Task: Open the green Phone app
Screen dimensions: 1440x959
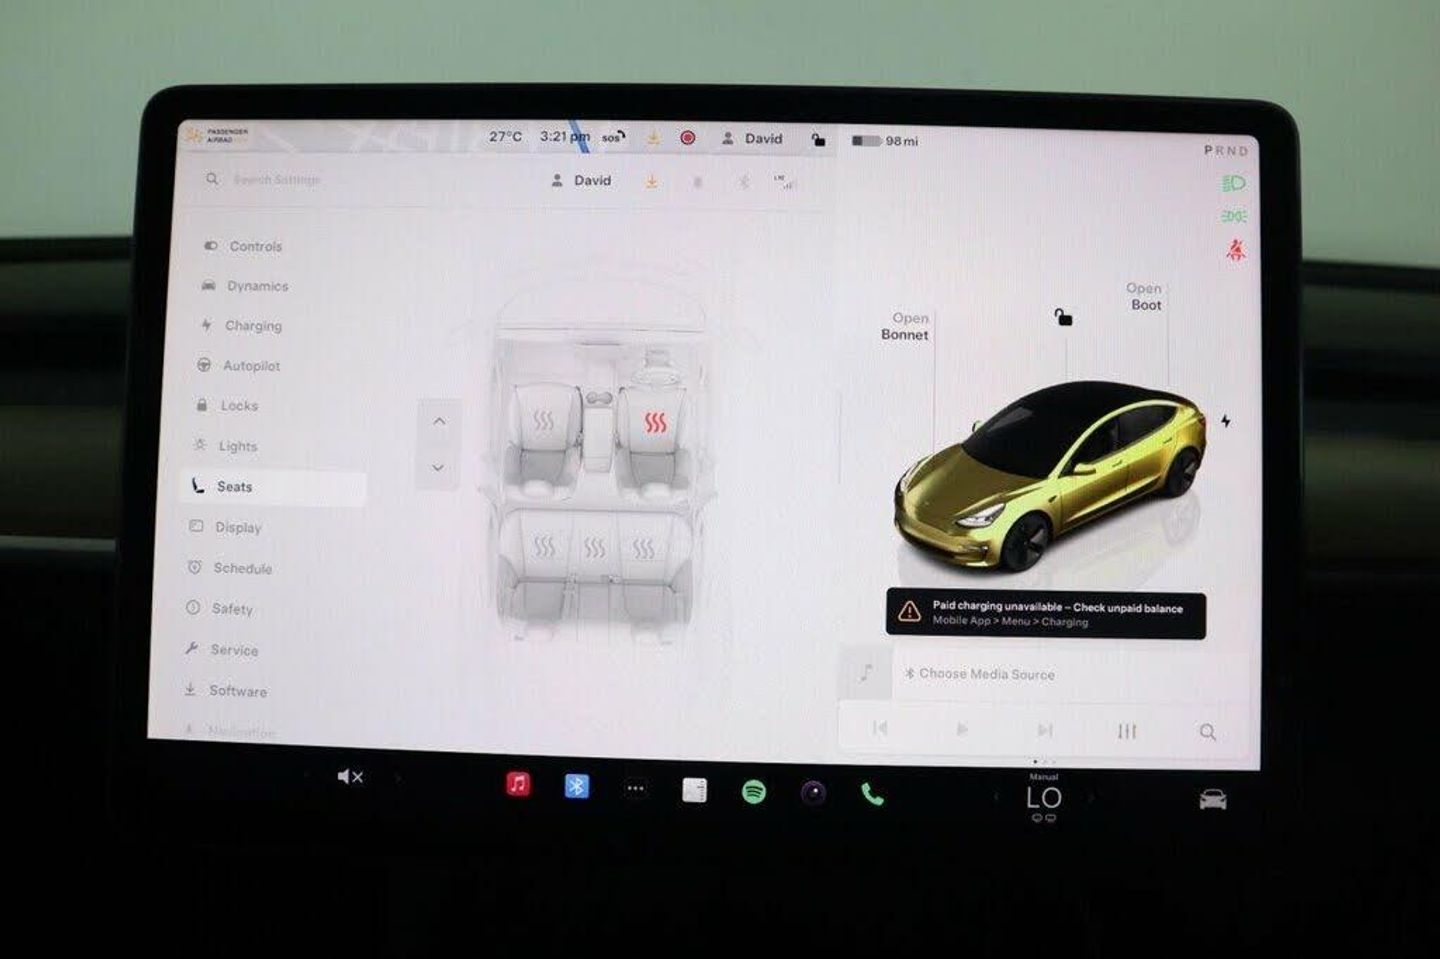Action: [872, 794]
